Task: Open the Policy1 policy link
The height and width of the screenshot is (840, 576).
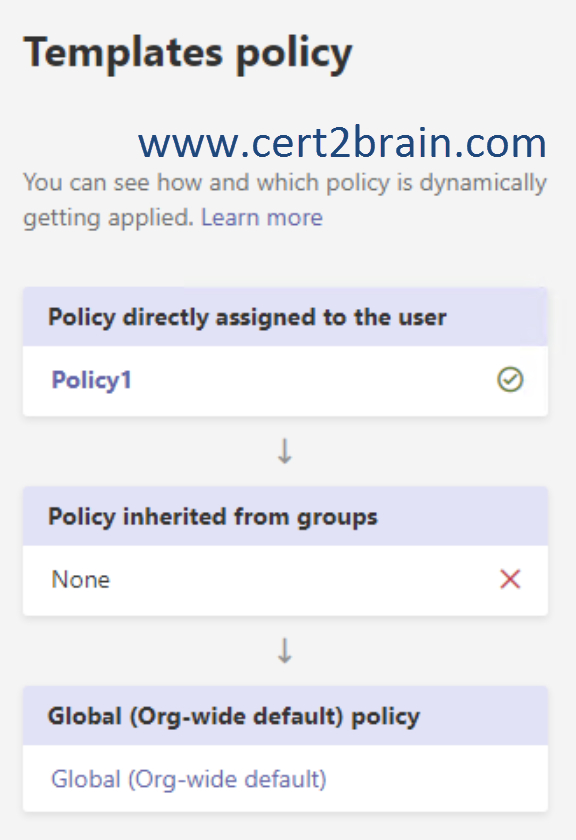Action: (x=91, y=380)
